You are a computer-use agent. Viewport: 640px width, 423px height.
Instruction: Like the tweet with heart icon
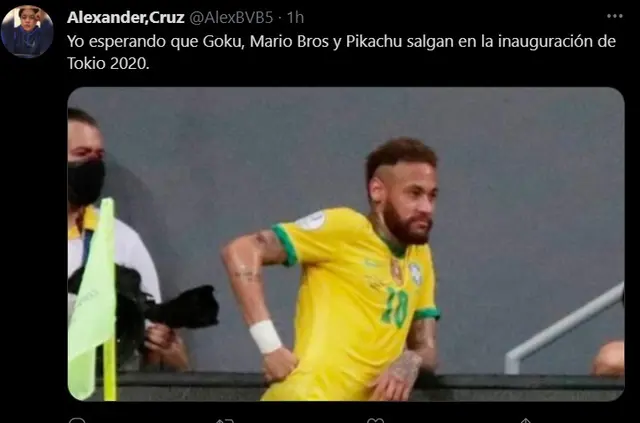pos(375,421)
